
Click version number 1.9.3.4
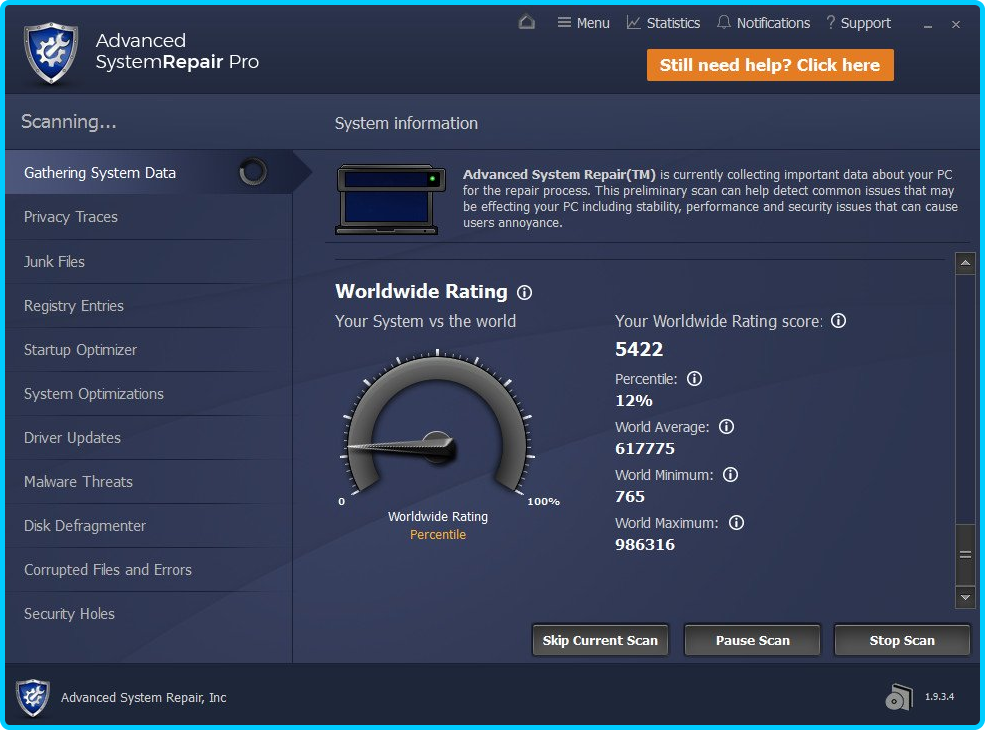pyautogui.click(x=939, y=697)
